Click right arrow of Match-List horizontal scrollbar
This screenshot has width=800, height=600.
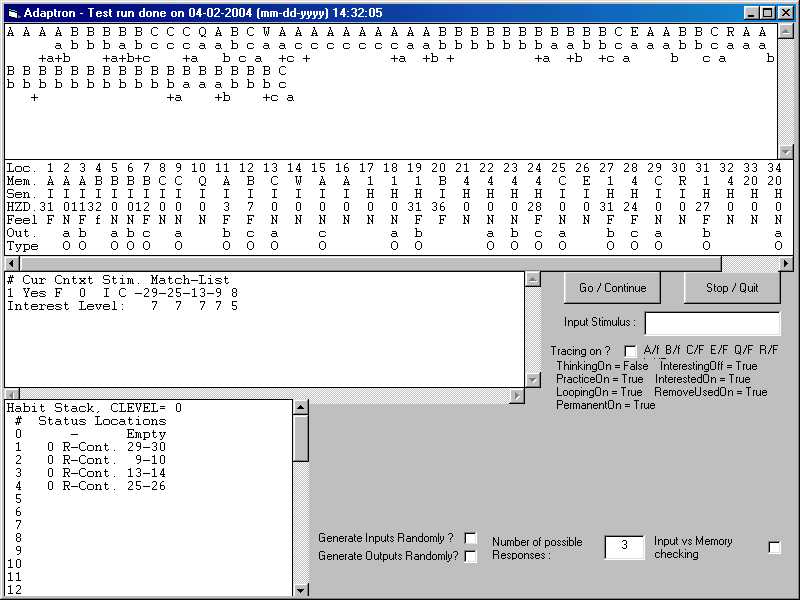(x=517, y=395)
